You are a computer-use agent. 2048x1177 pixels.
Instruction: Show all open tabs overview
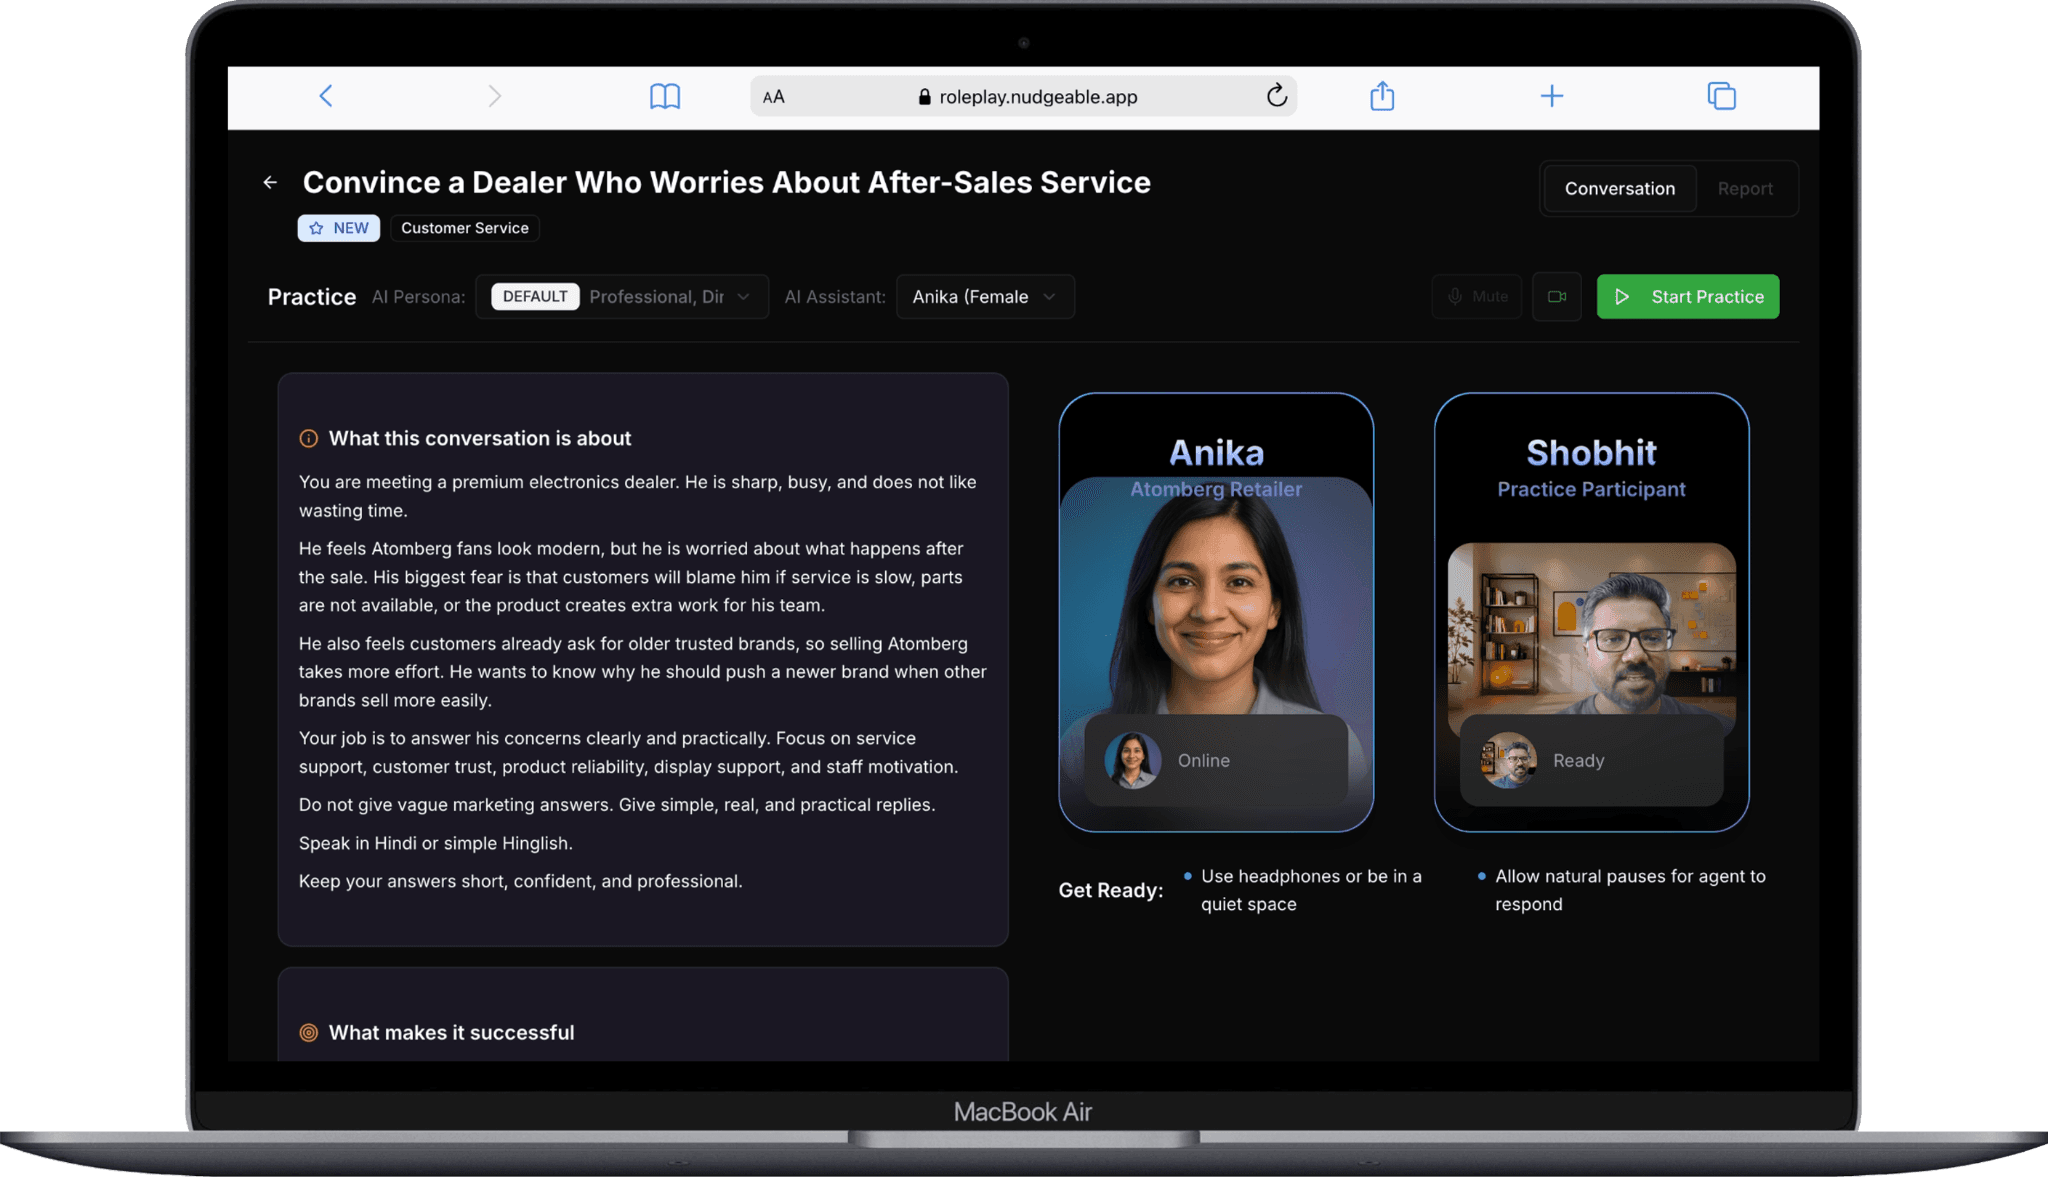click(x=1721, y=96)
